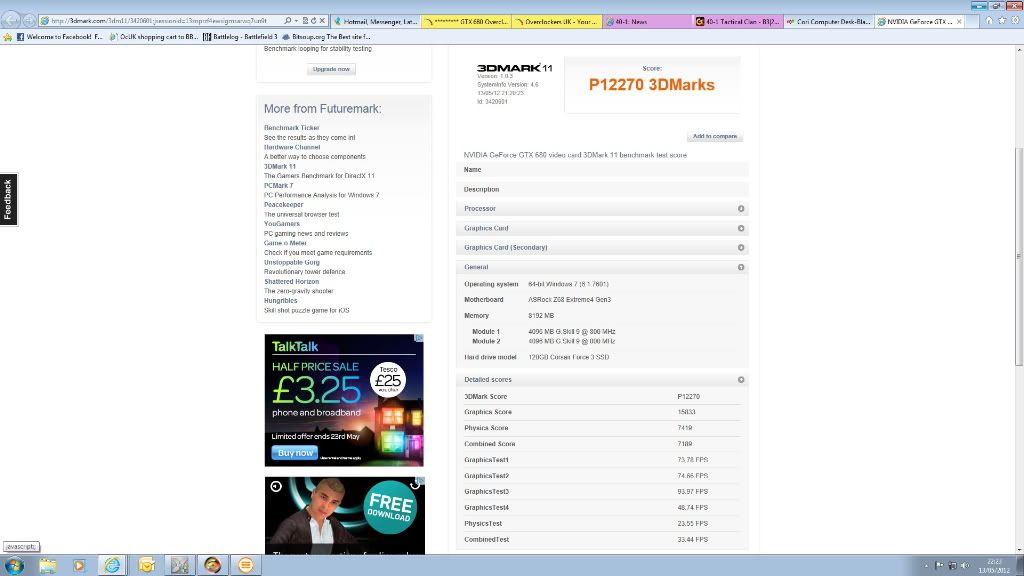
Task: Click the page vertical scrollbar thumb
Action: 1019,257
